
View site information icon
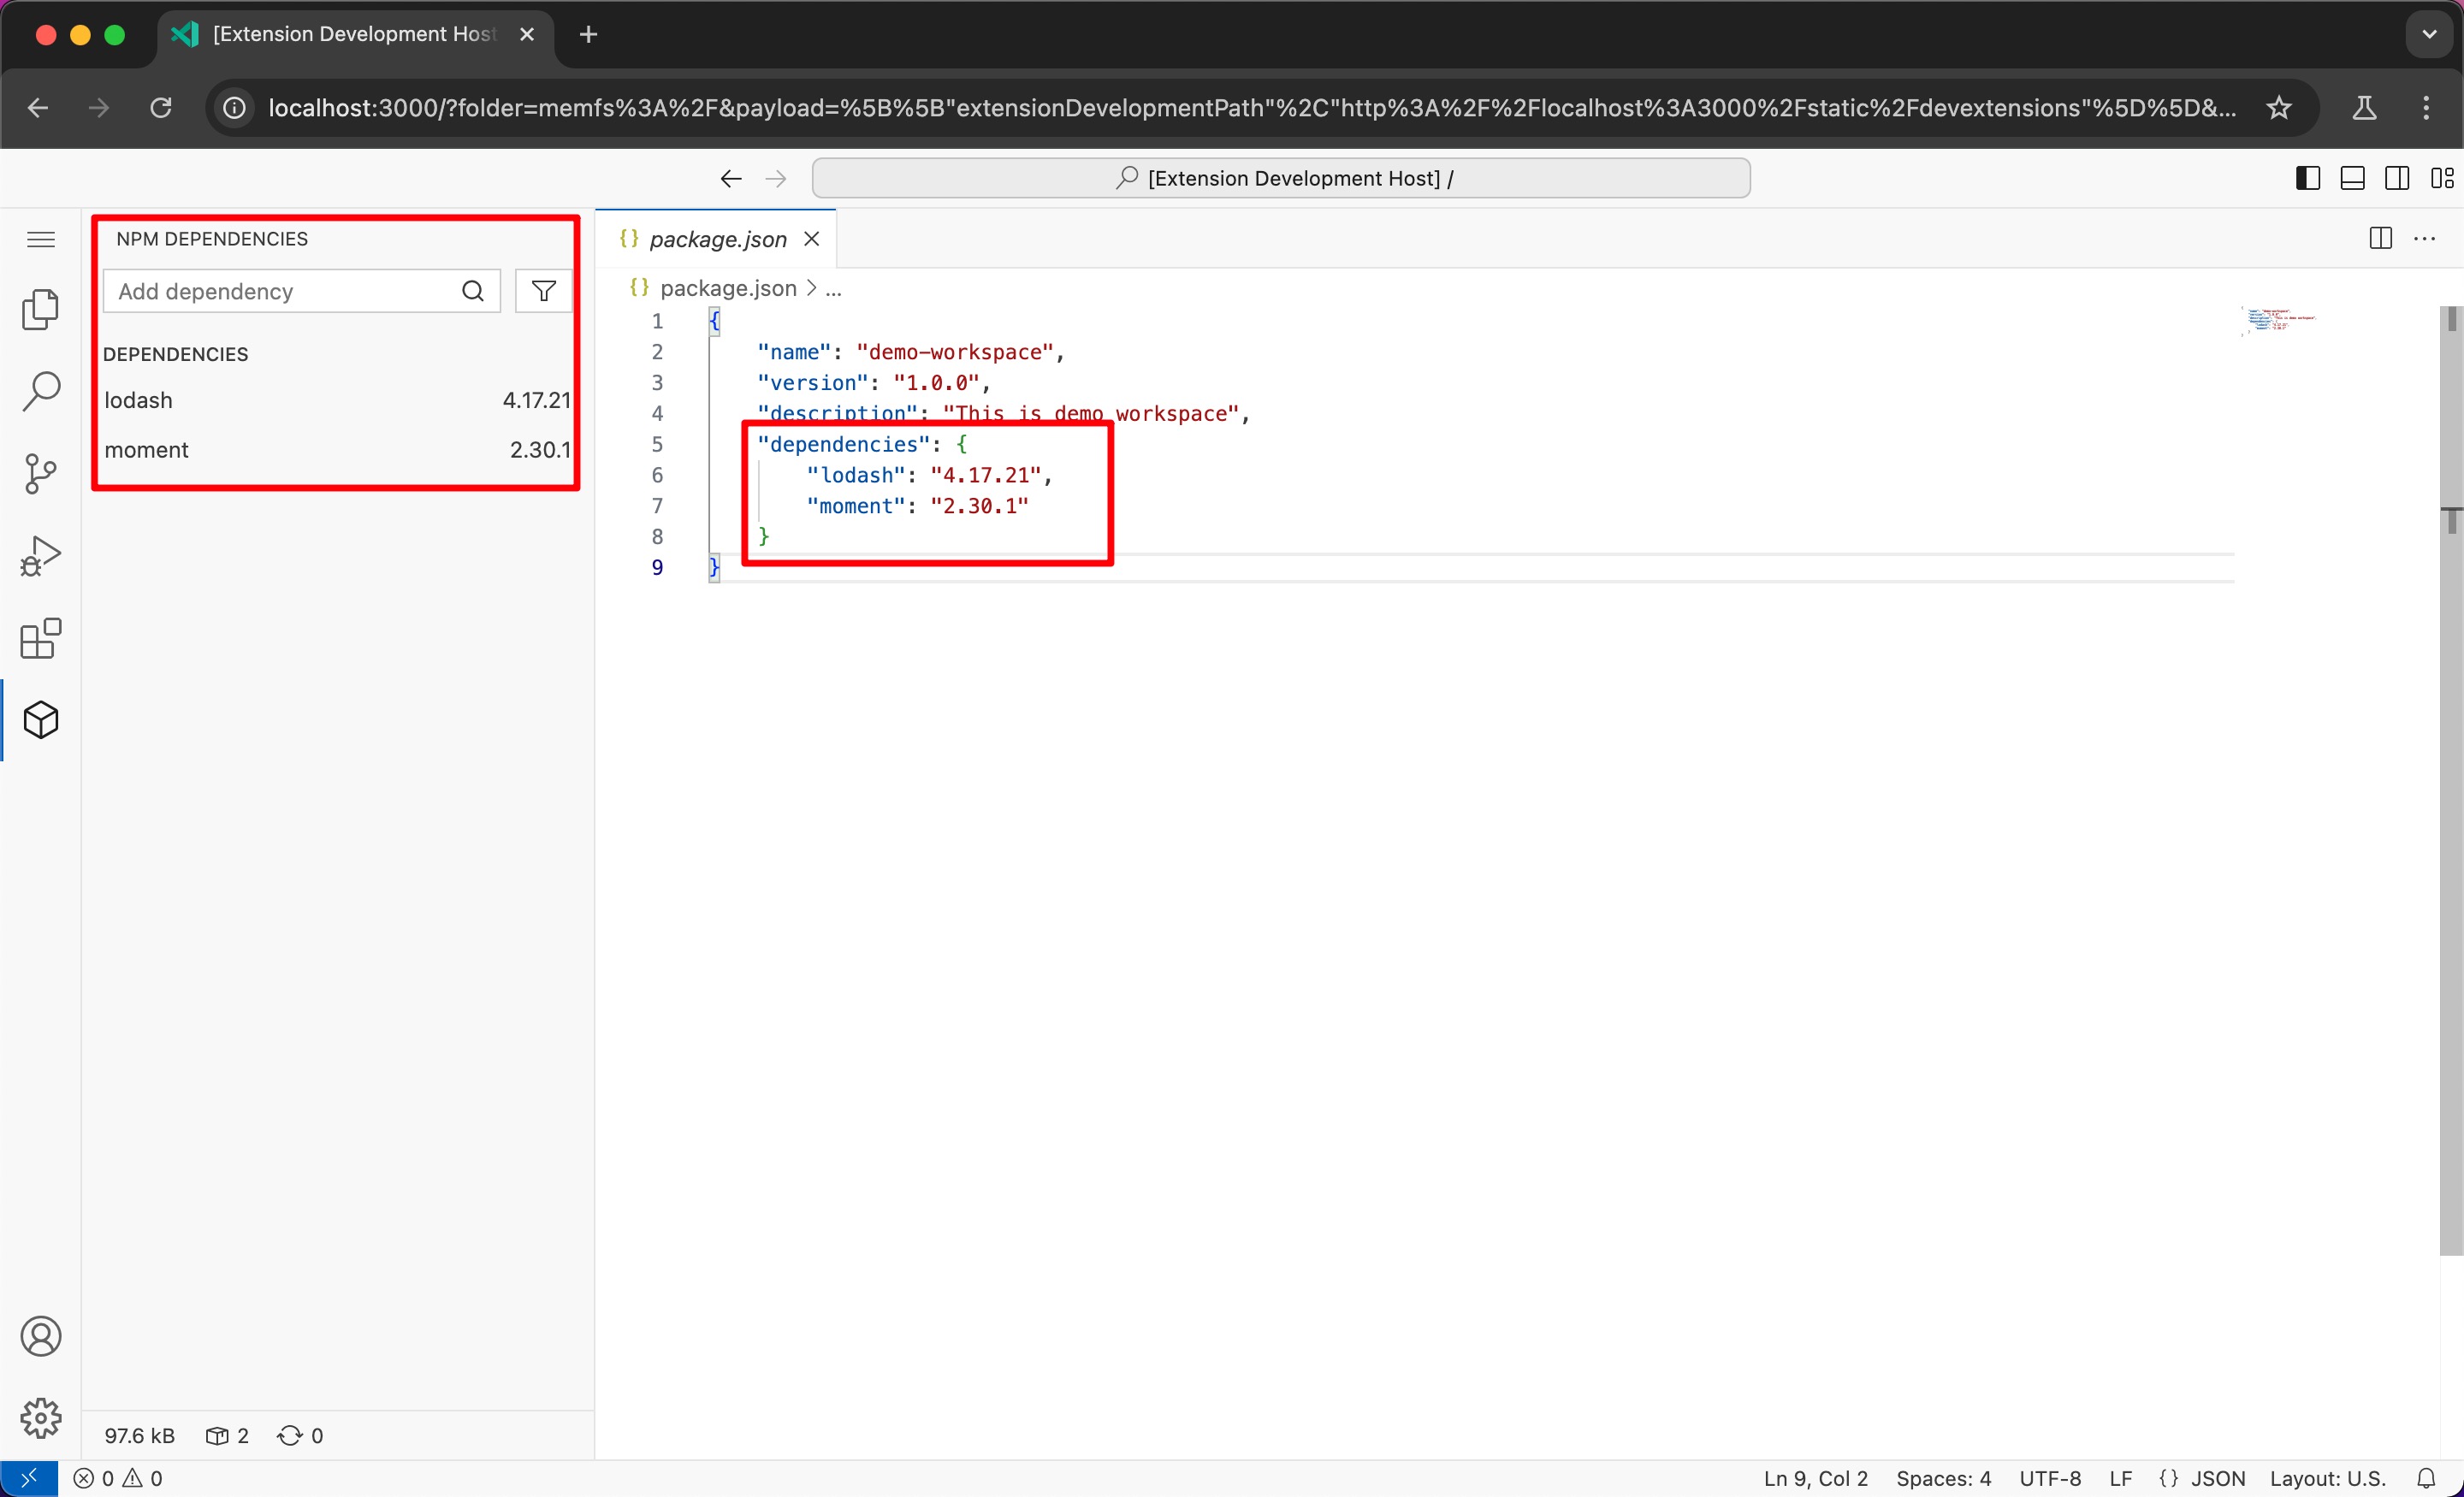click(x=234, y=108)
